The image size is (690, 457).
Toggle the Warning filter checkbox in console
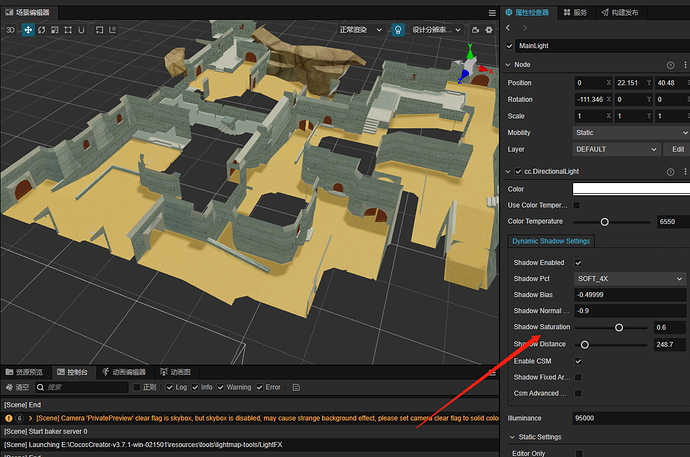point(221,387)
